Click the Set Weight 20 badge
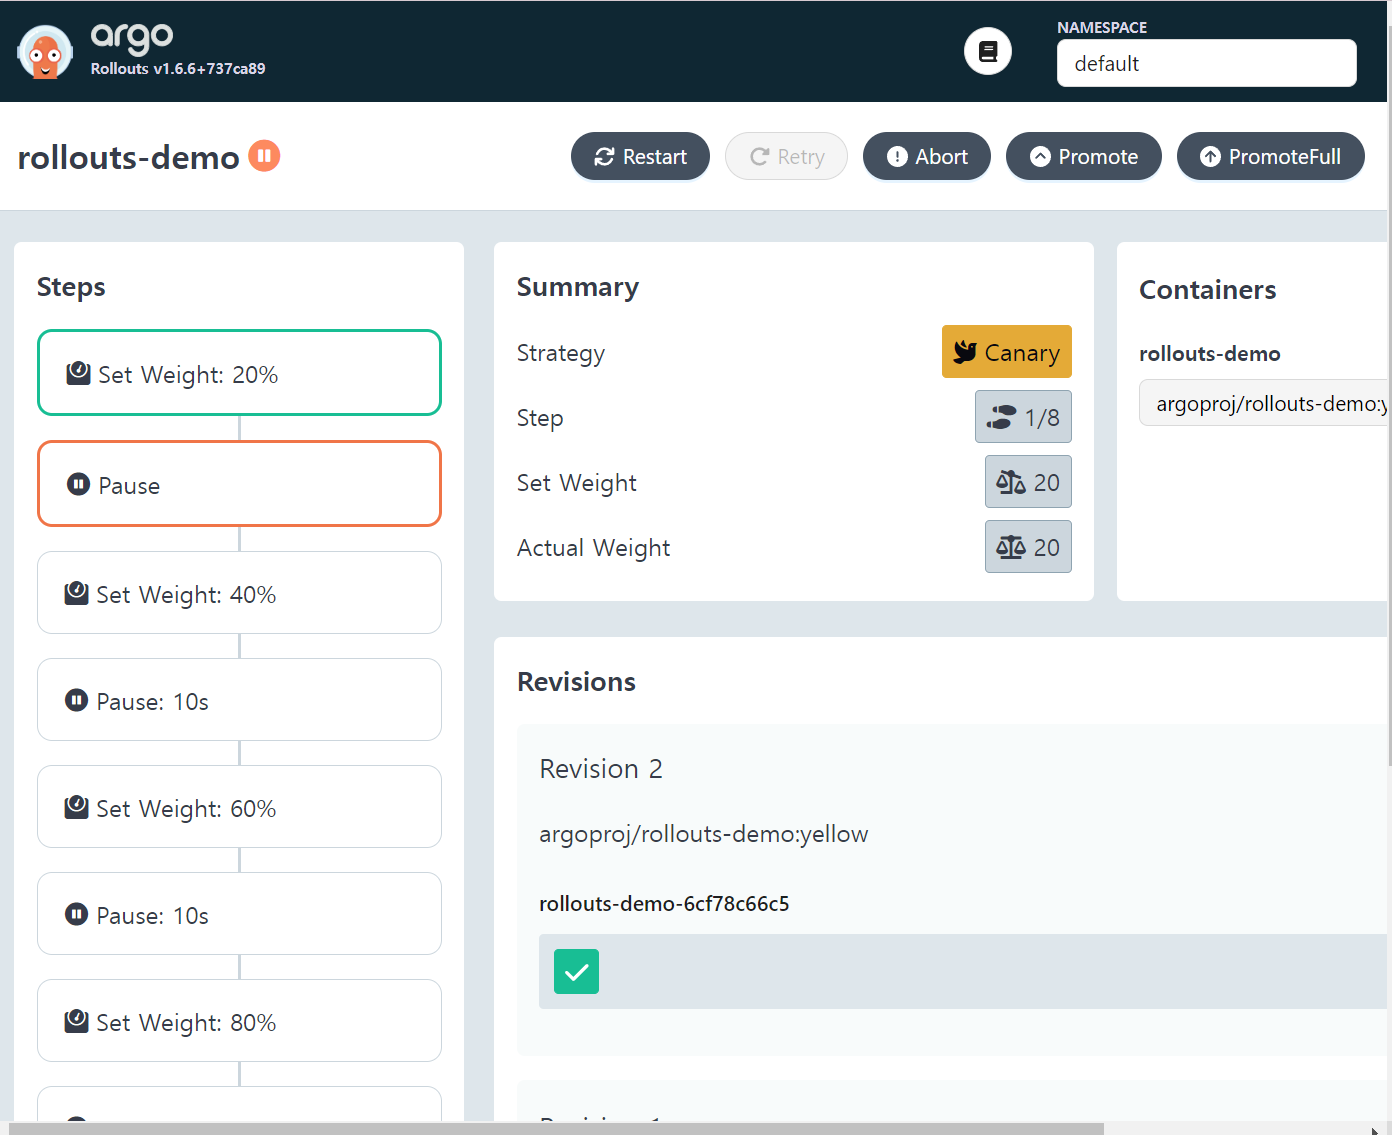This screenshot has width=1392, height=1135. tap(1028, 482)
